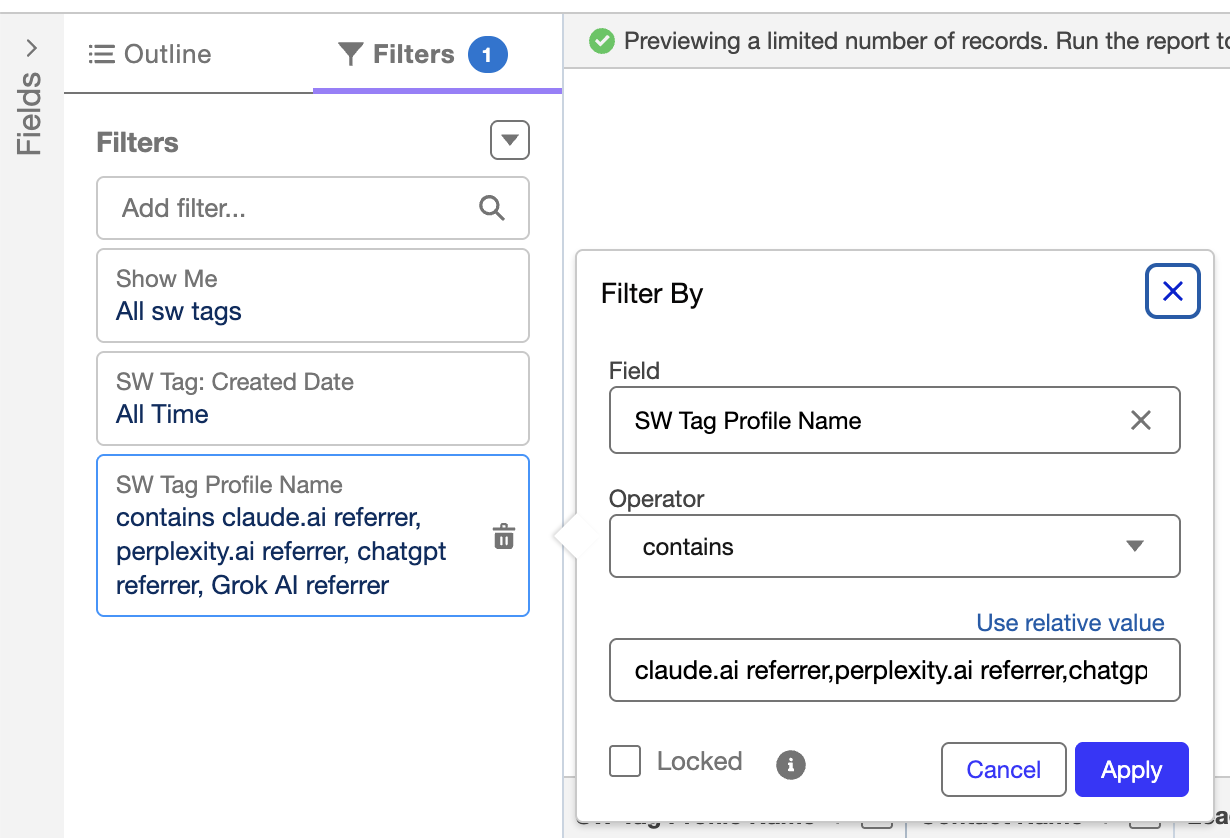Viewport: 1230px width, 838px height.
Task: Delete the SW Tag Profile Name filter
Action: click(x=504, y=537)
